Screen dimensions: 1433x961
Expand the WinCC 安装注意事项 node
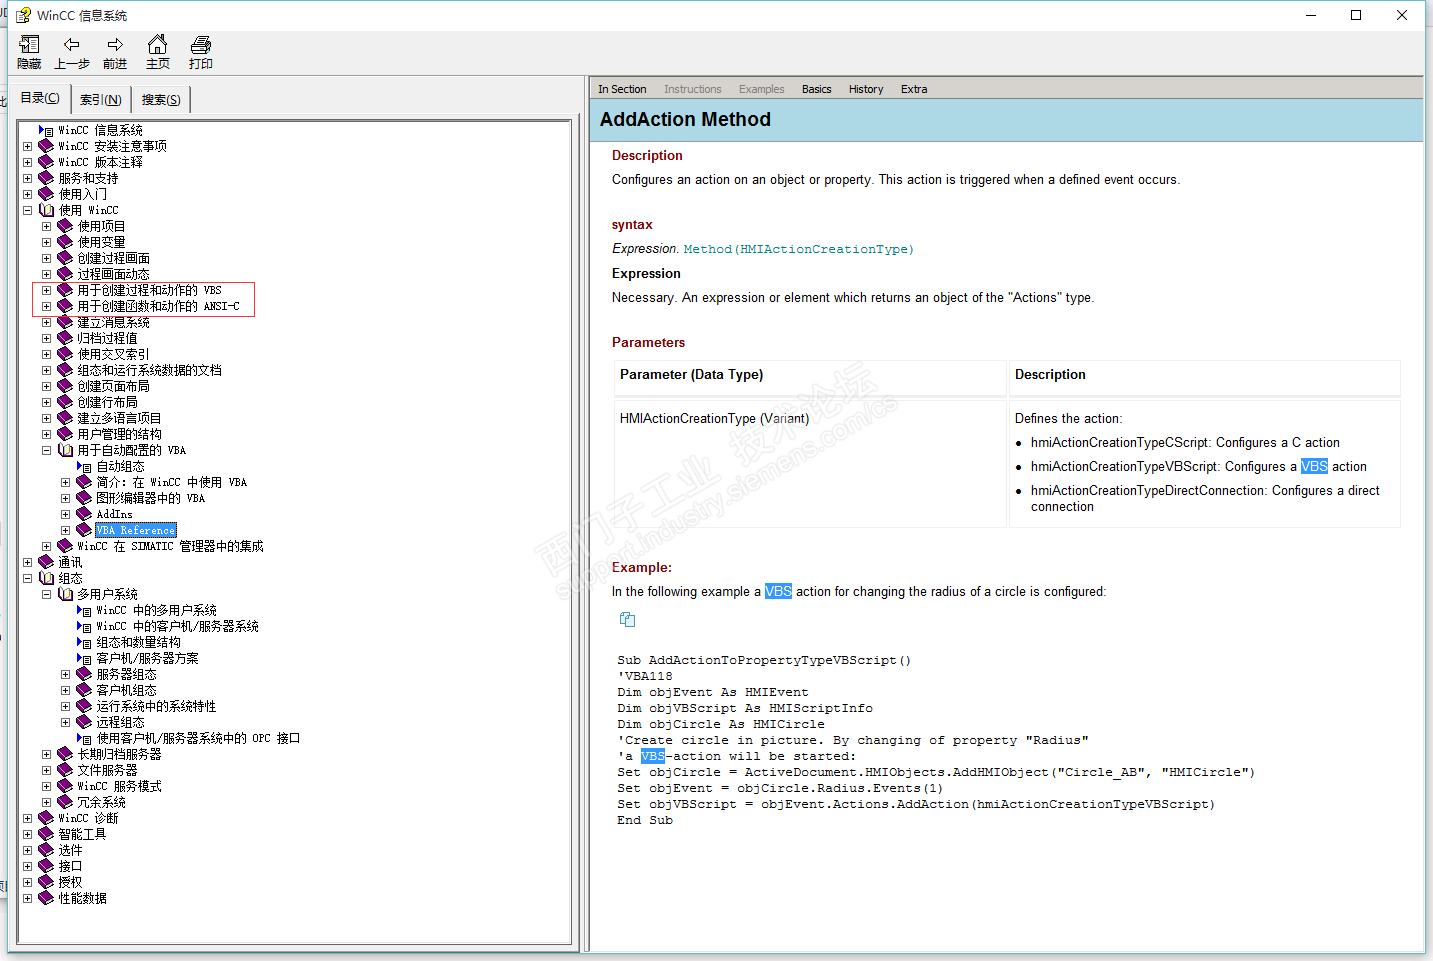coord(28,146)
